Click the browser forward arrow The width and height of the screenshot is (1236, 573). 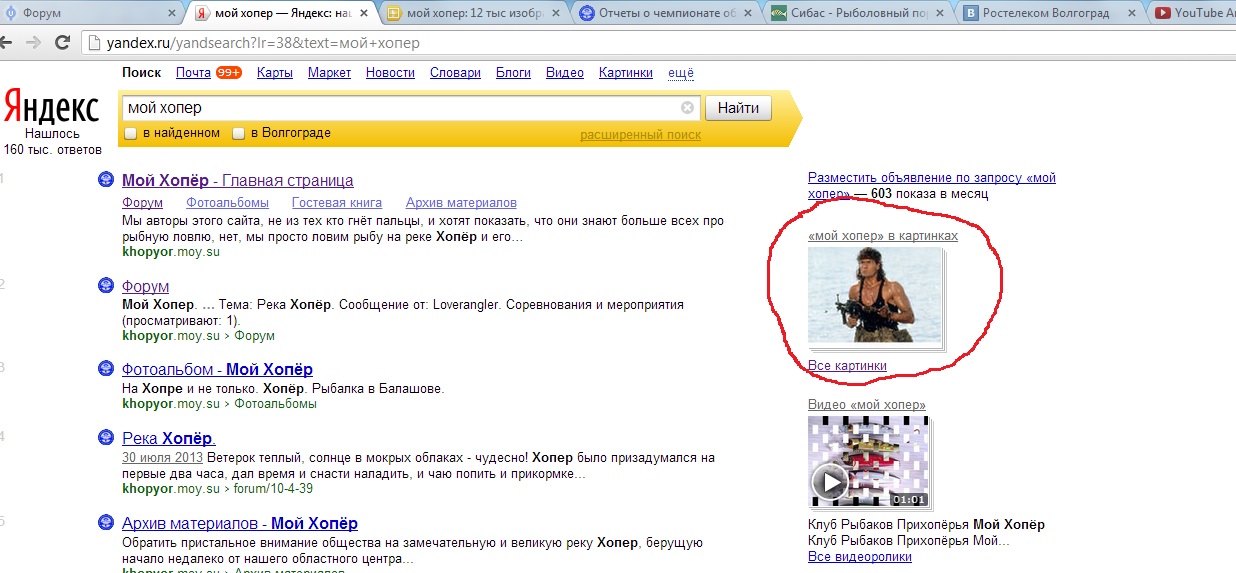pyautogui.click(x=35, y=43)
